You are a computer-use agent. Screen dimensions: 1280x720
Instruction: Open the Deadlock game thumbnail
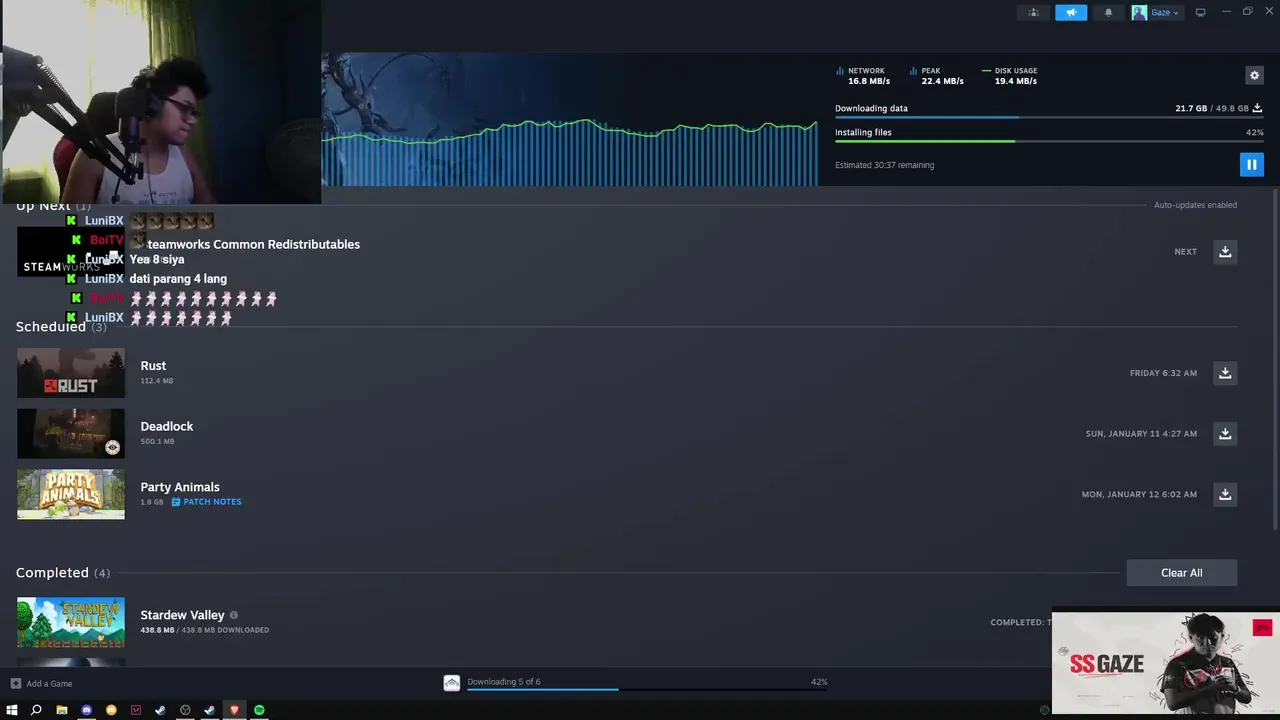tap(71, 434)
